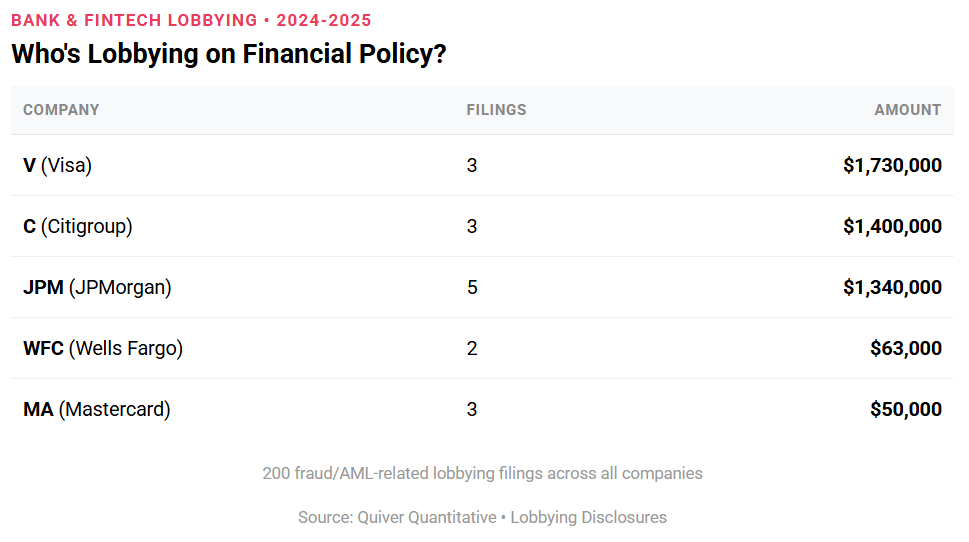Image resolution: width=969 pixels, height=542 pixels.
Task: Click Wells Fargo's filings count of 2
Action: [x=472, y=348]
